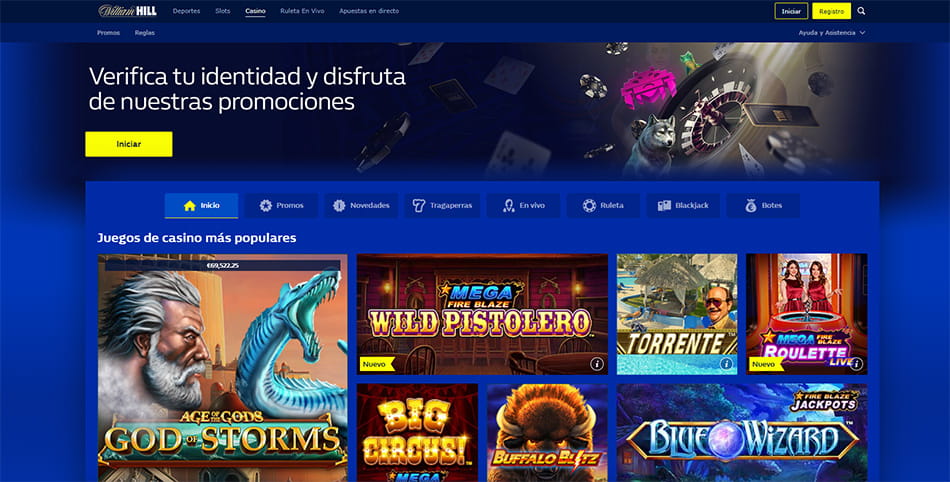Click the William Hill logo

[127, 11]
